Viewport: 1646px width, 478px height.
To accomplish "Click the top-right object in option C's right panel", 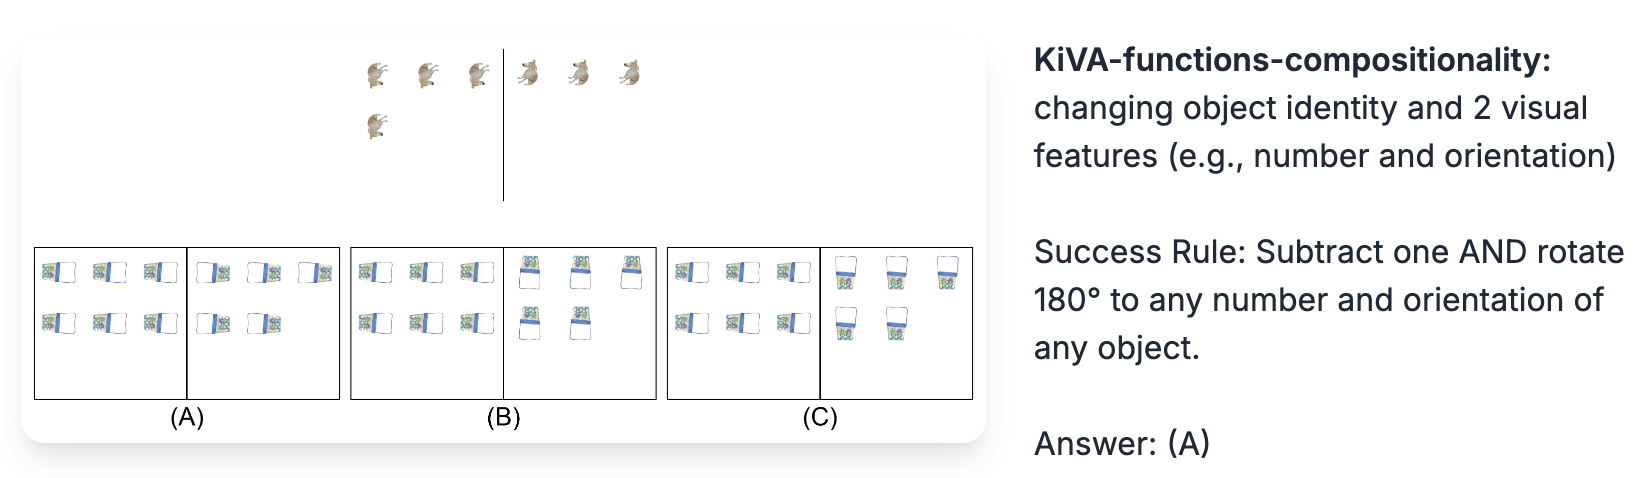I will [947, 271].
